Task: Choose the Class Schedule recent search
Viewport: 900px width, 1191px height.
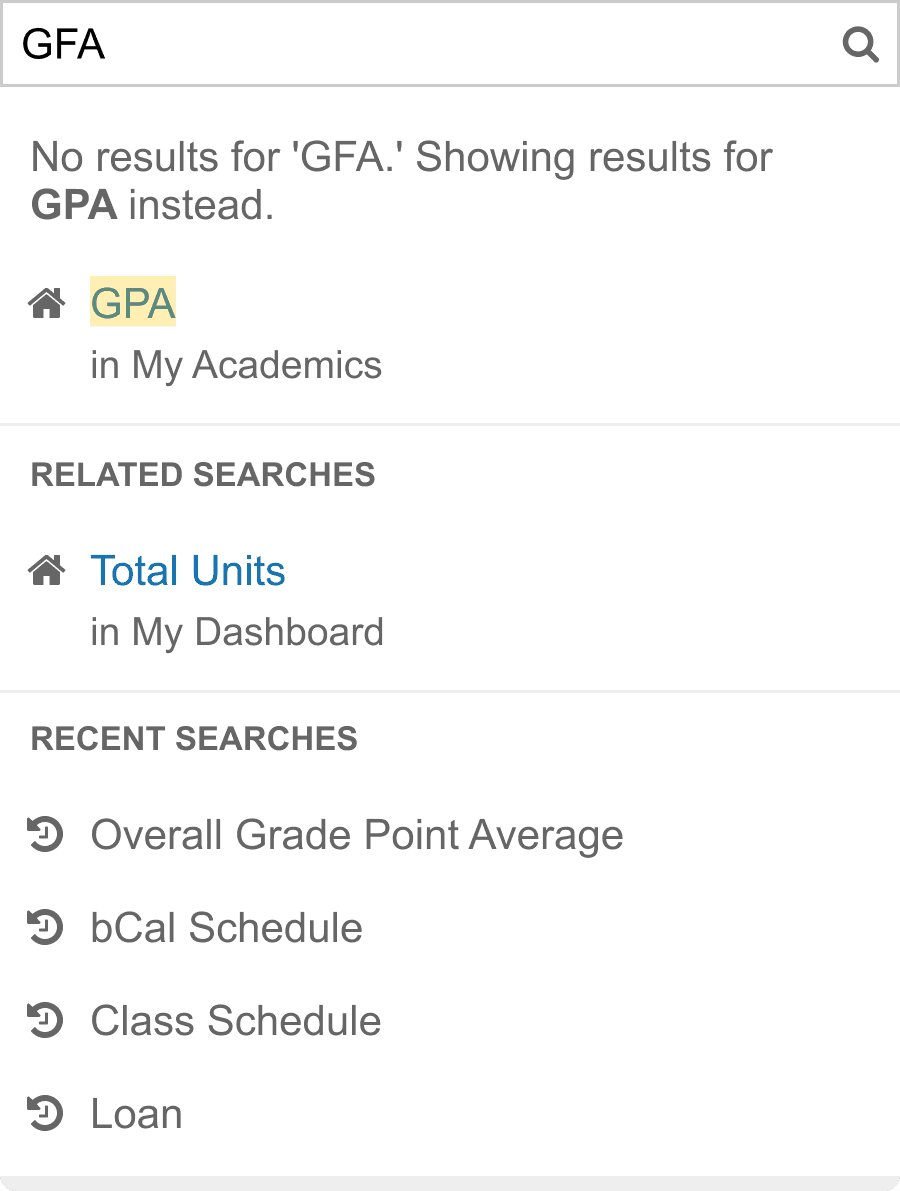Action: pos(236,1021)
